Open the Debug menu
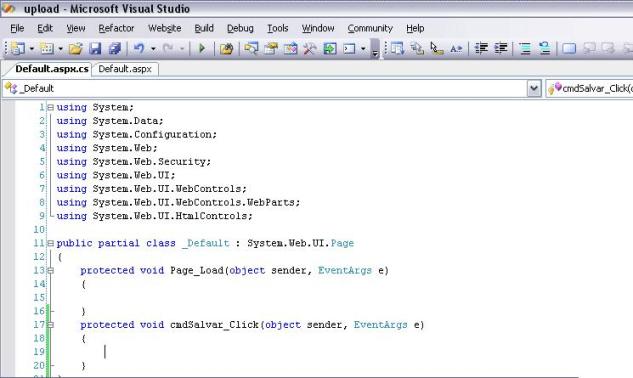Image resolution: width=633 pixels, height=378 pixels. (x=240, y=28)
